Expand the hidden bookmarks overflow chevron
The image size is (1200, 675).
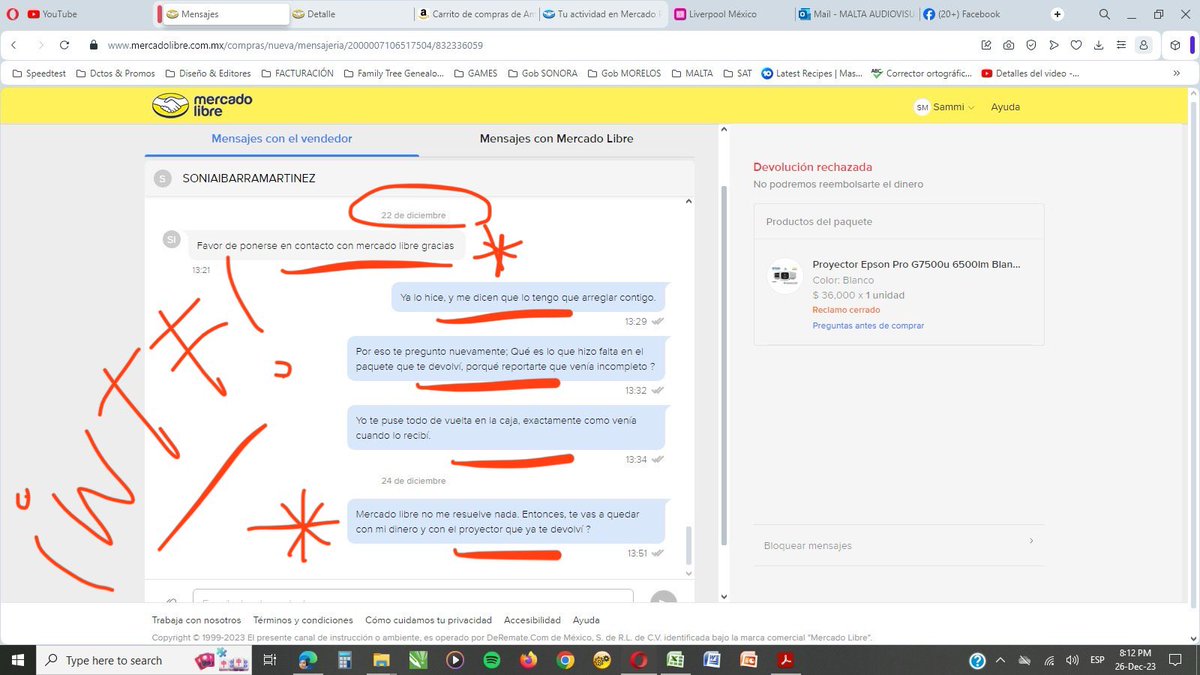pyautogui.click(x=1179, y=72)
